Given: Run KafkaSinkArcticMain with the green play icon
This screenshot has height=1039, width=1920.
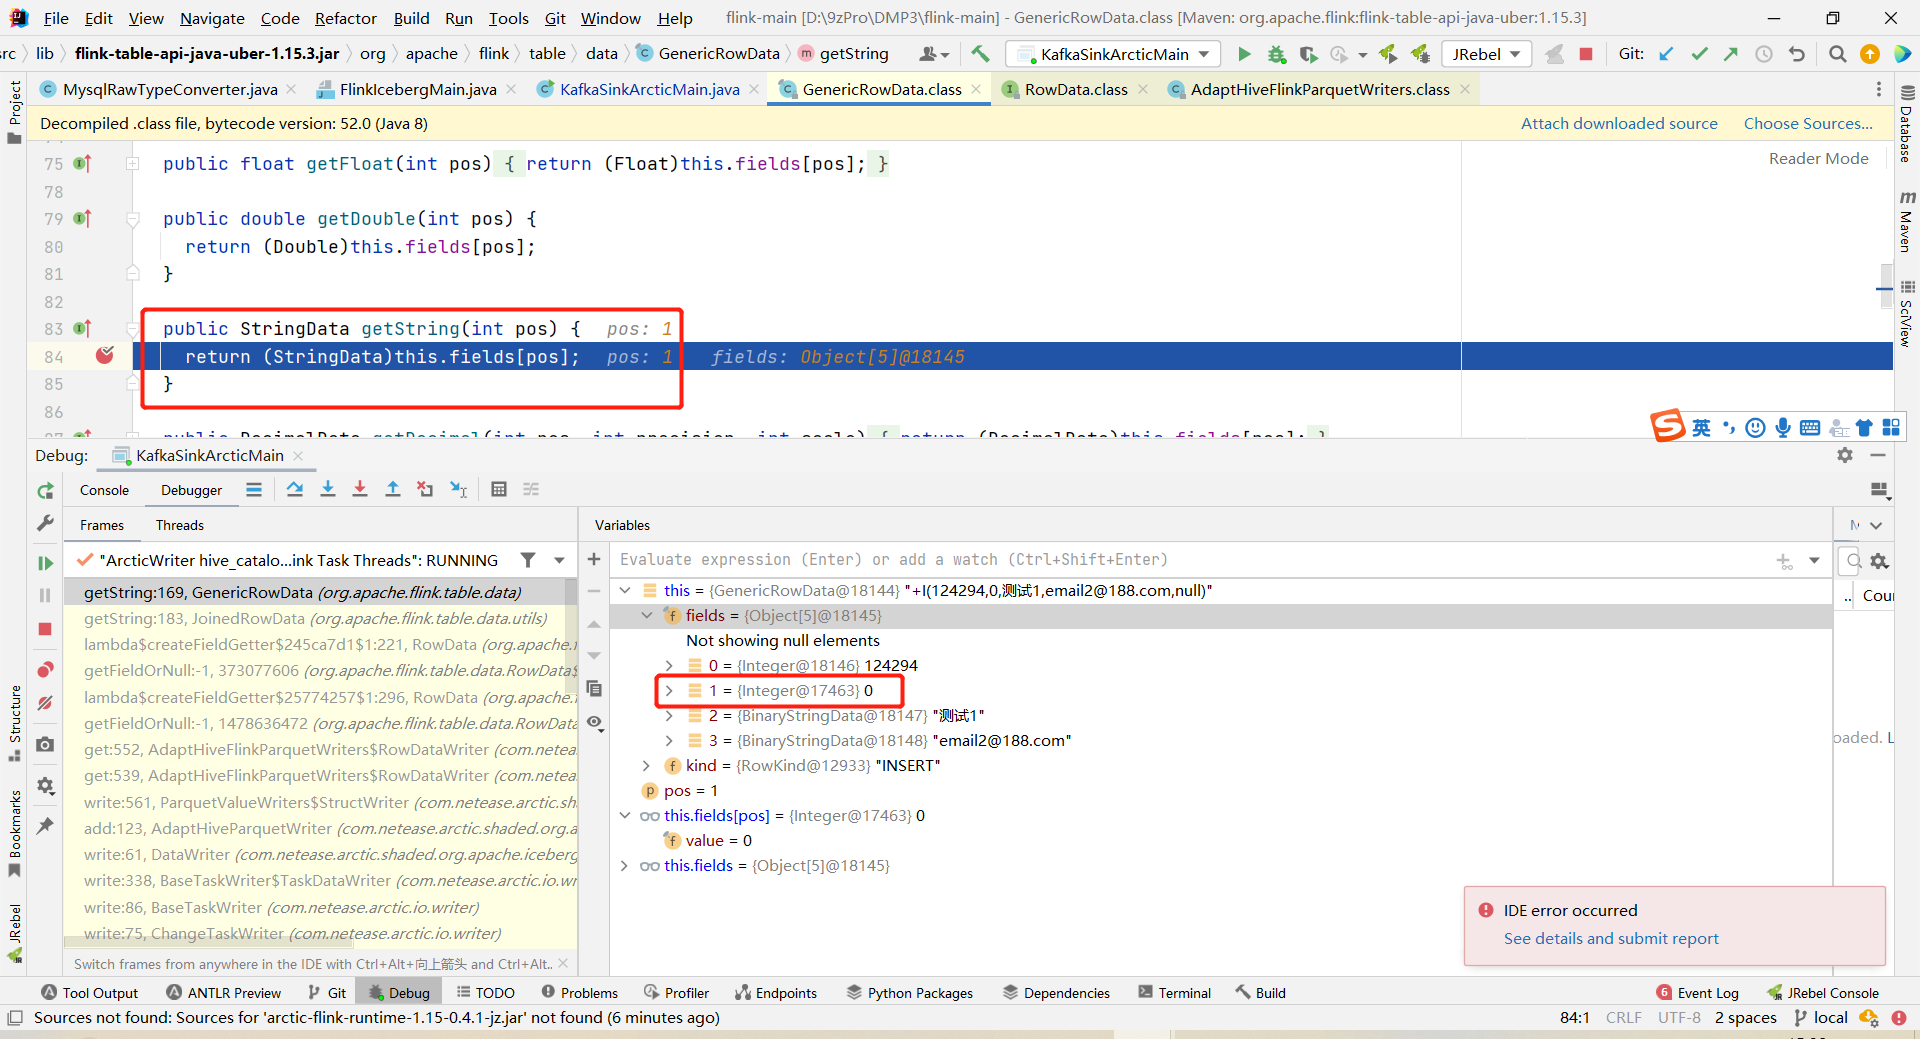Looking at the screenshot, I should pyautogui.click(x=1244, y=54).
